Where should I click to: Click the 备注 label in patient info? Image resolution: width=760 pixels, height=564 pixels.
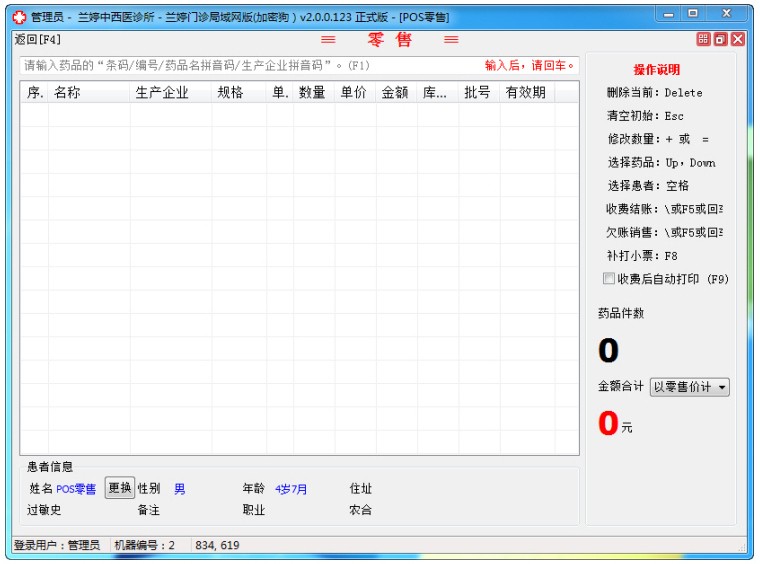[149, 510]
